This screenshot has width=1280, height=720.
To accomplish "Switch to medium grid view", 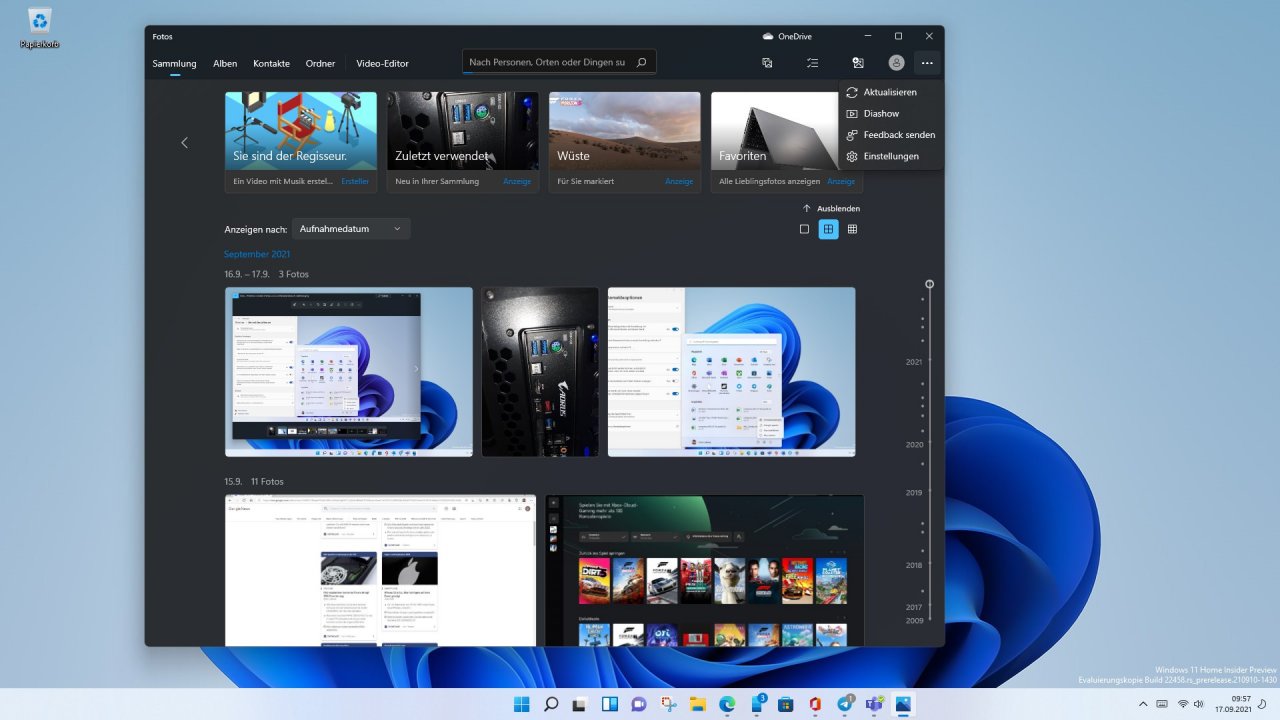I will coord(828,229).
